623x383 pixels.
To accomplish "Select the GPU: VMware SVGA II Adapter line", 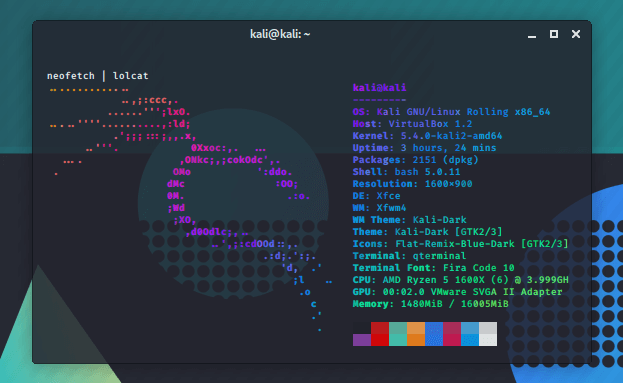I will tap(458, 292).
